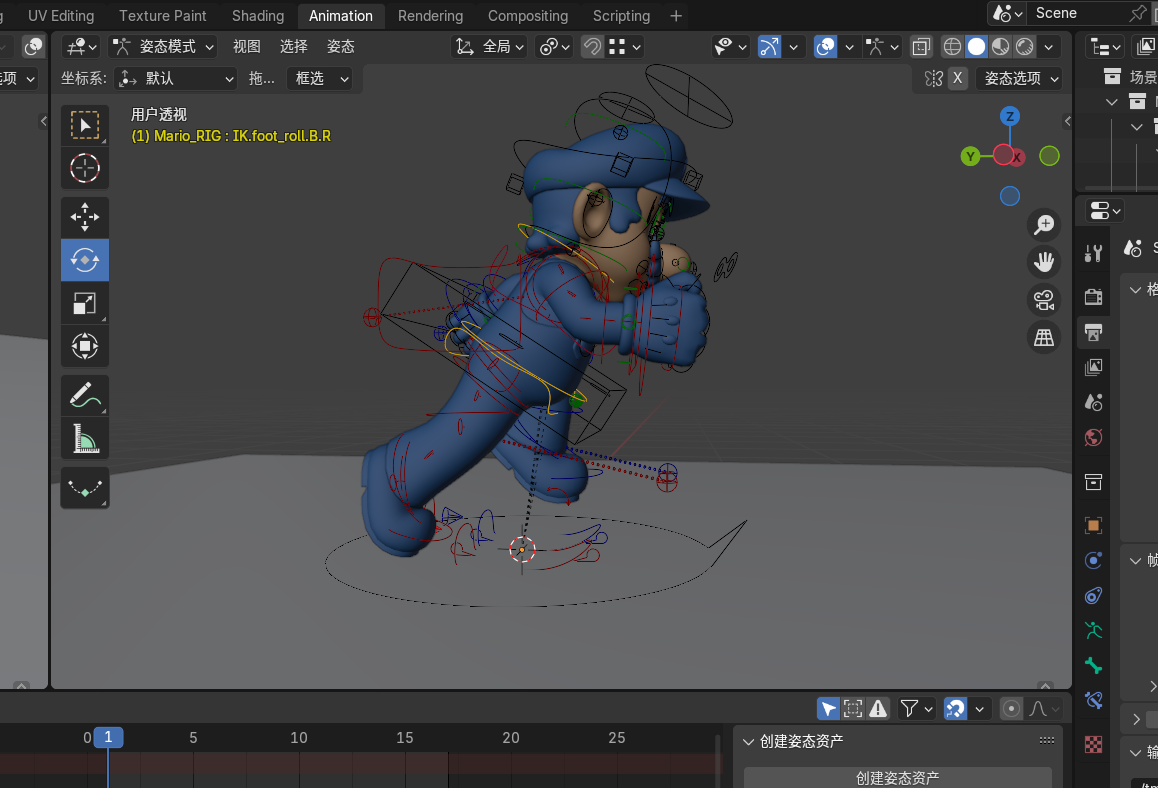Select the Move tool
Viewport: 1158px width, 788px height.
coord(85,217)
